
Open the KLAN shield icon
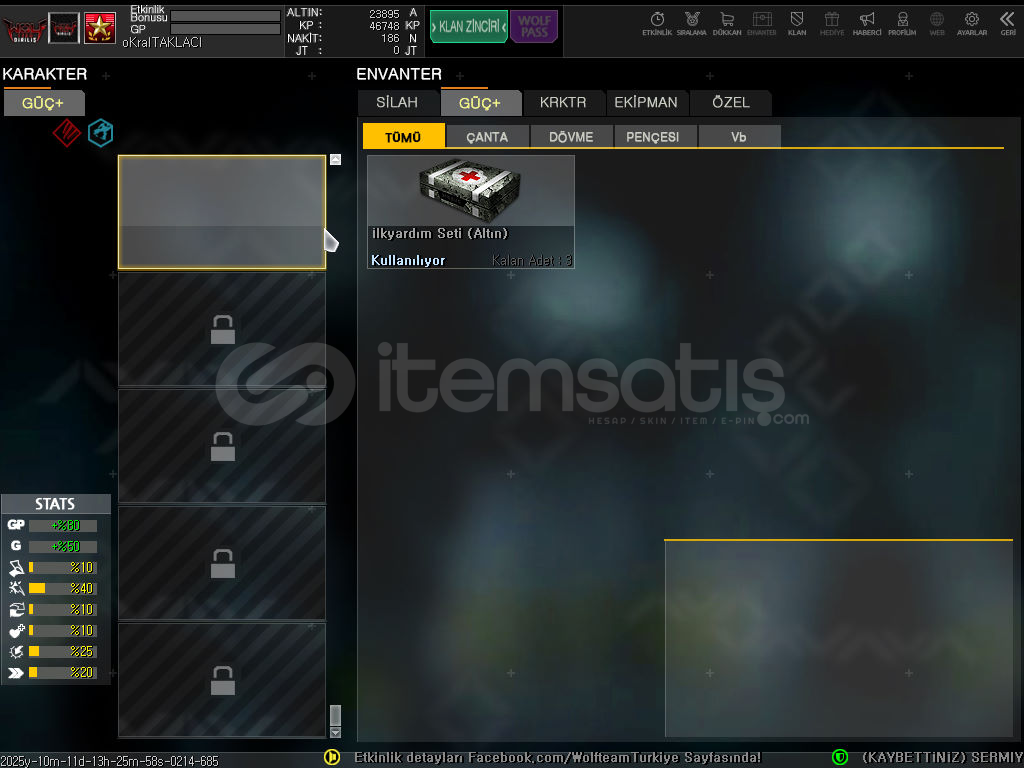[x=797, y=24]
